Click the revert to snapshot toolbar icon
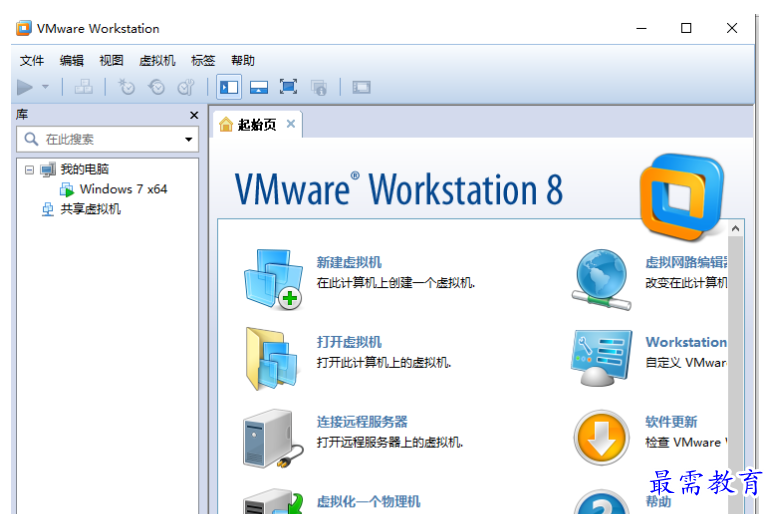771x514 pixels. [x=157, y=88]
